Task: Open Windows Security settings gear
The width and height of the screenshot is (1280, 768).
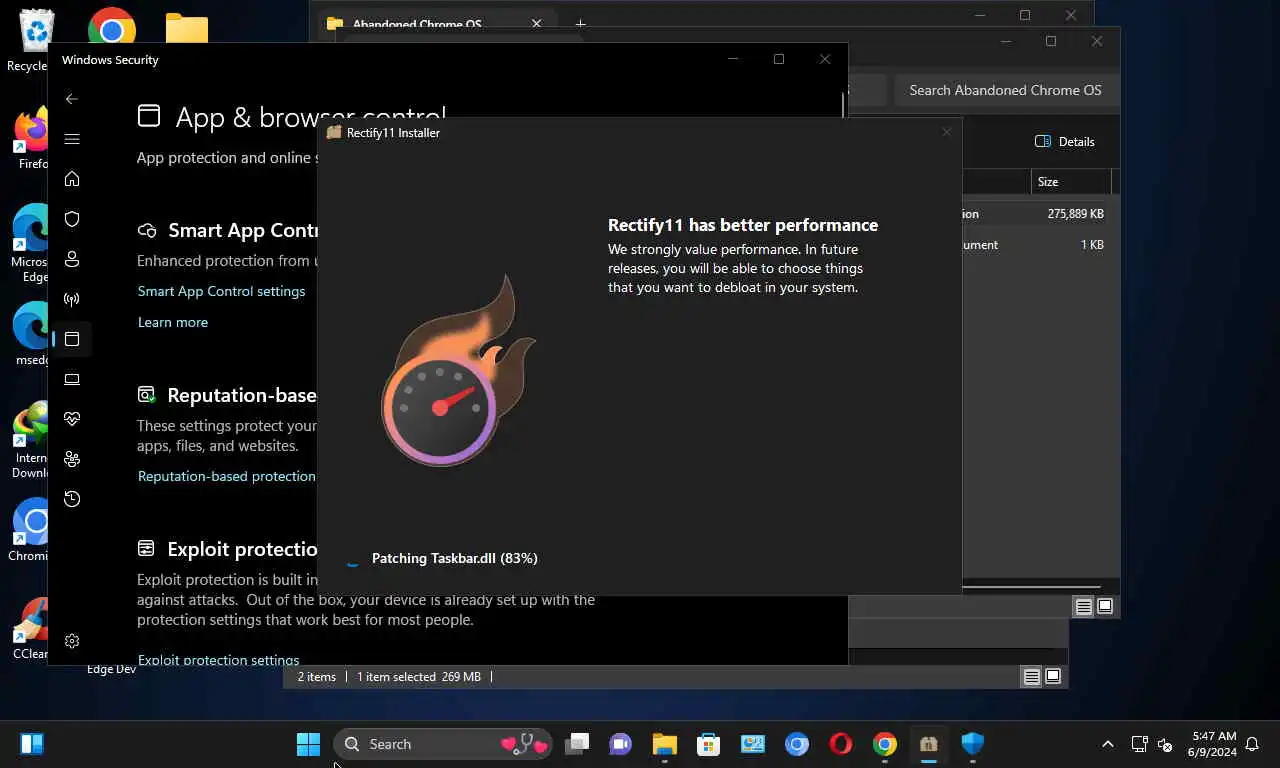Action: (72, 641)
